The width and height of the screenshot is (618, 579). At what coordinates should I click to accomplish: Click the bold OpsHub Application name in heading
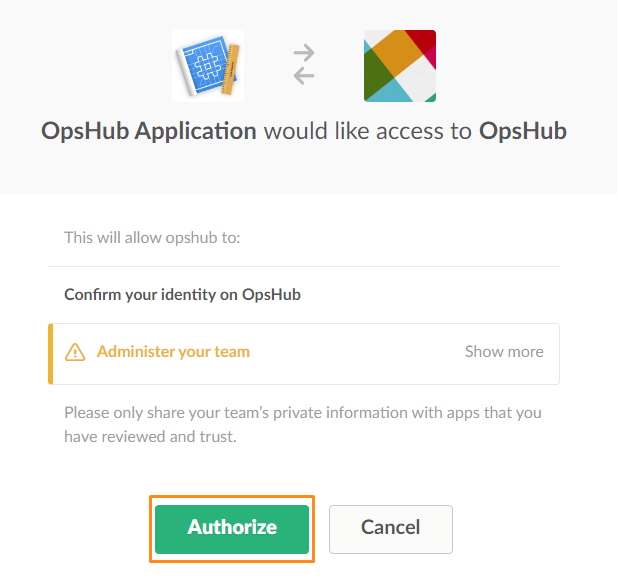click(x=149, y=132)
